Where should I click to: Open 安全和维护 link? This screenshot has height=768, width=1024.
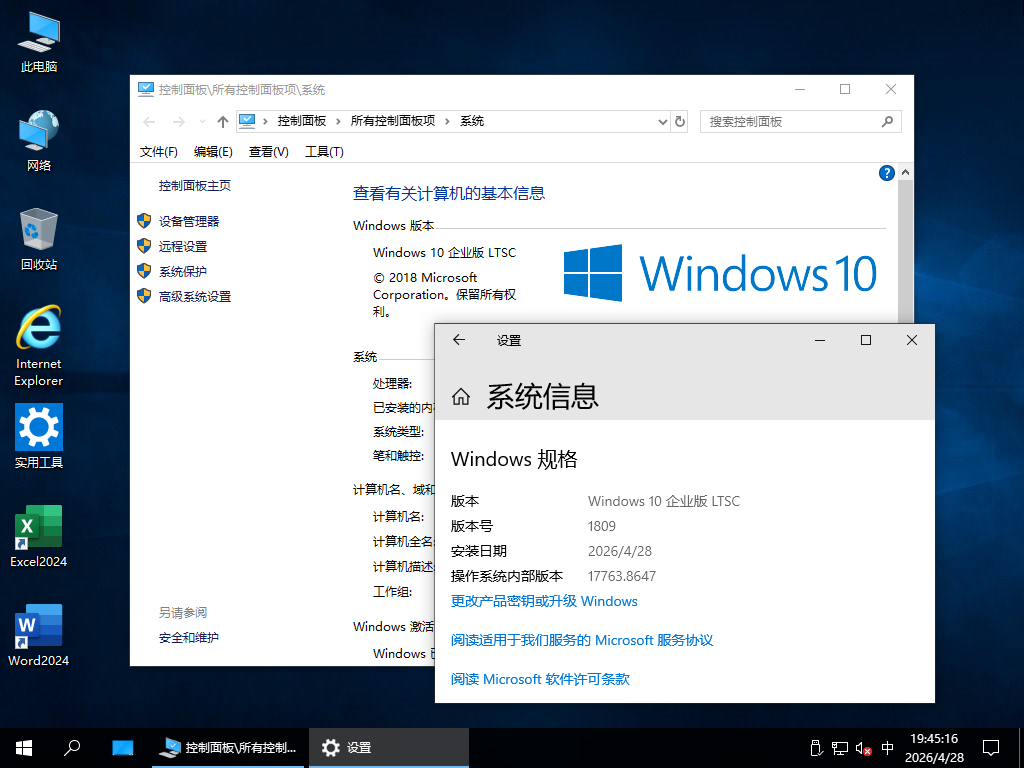click(189, 637)
